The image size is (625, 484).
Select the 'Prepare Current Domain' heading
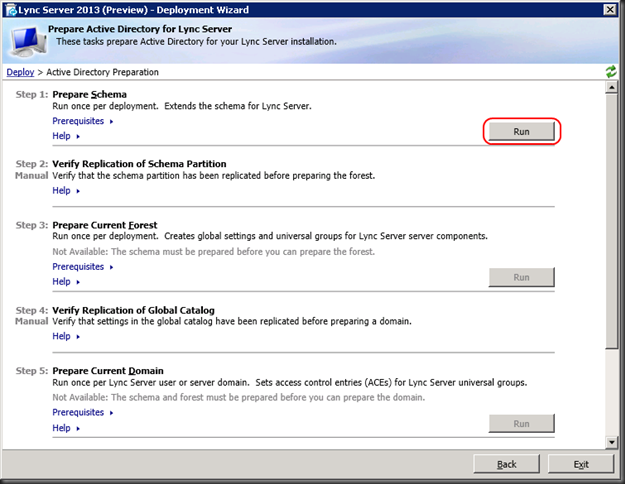point(108,371)
